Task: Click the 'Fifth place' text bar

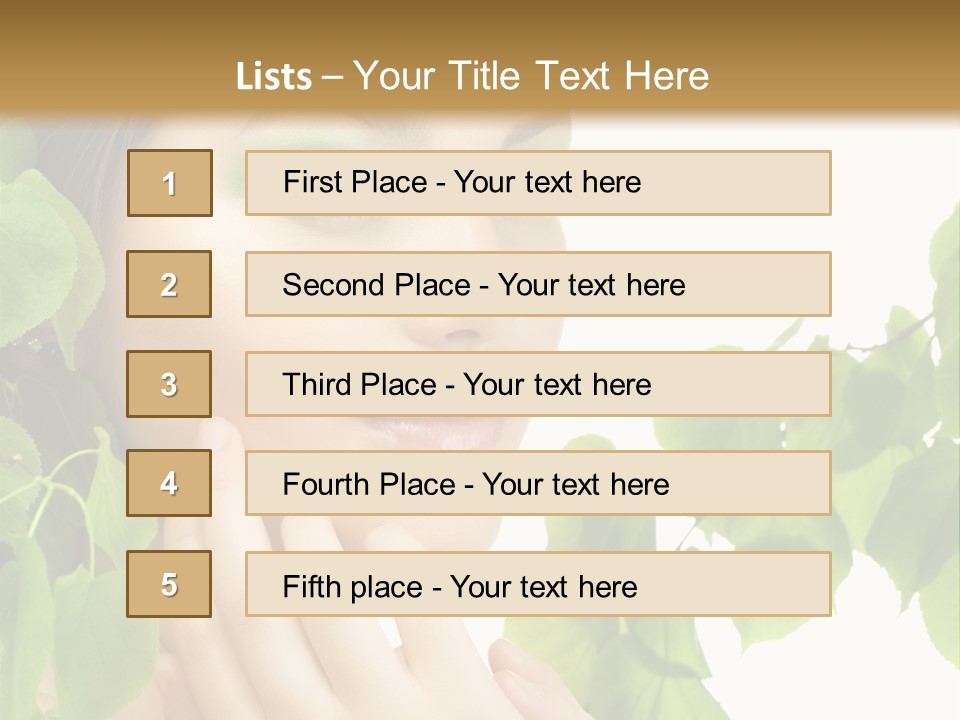Action: (x=538, y=584)
